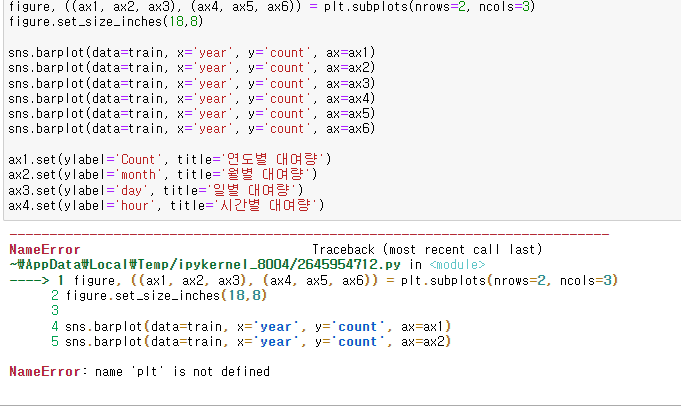Click the barplot line ending with ax=ax4)

pyautogui.click(x=192, y=99)
